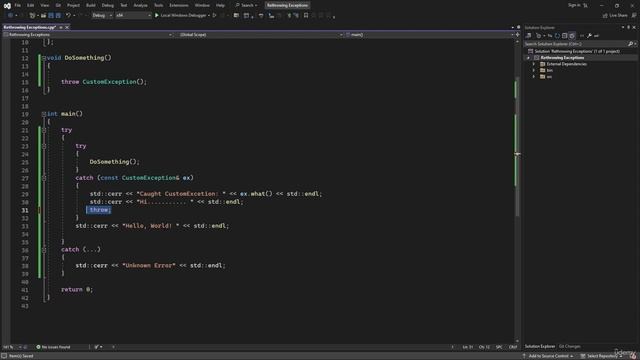Screen dimensions: 640x360
Task: Click return 0 statement on line 41
Action: (77, 289)
